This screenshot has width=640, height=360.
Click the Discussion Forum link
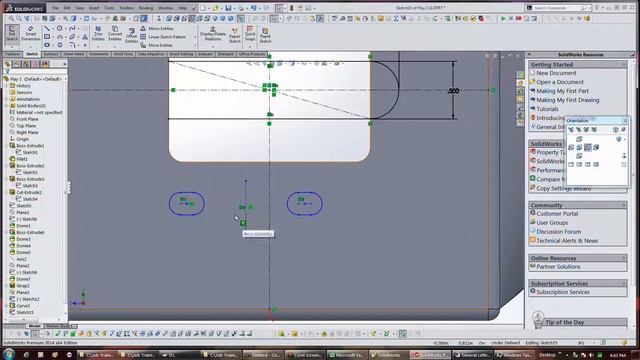pos(558,231)
